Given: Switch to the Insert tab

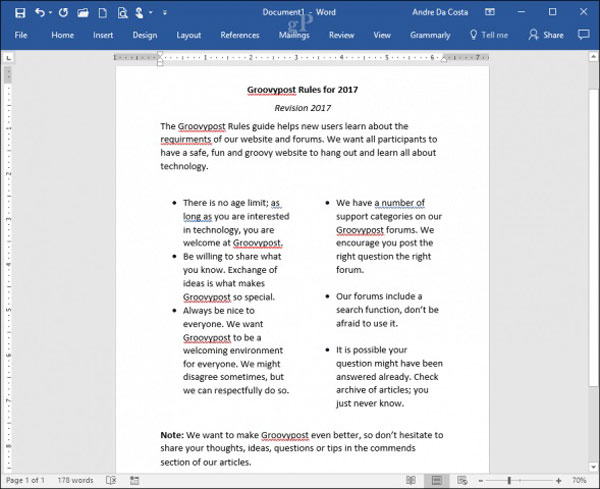Looking at the screenshot, I should (103, 35).
